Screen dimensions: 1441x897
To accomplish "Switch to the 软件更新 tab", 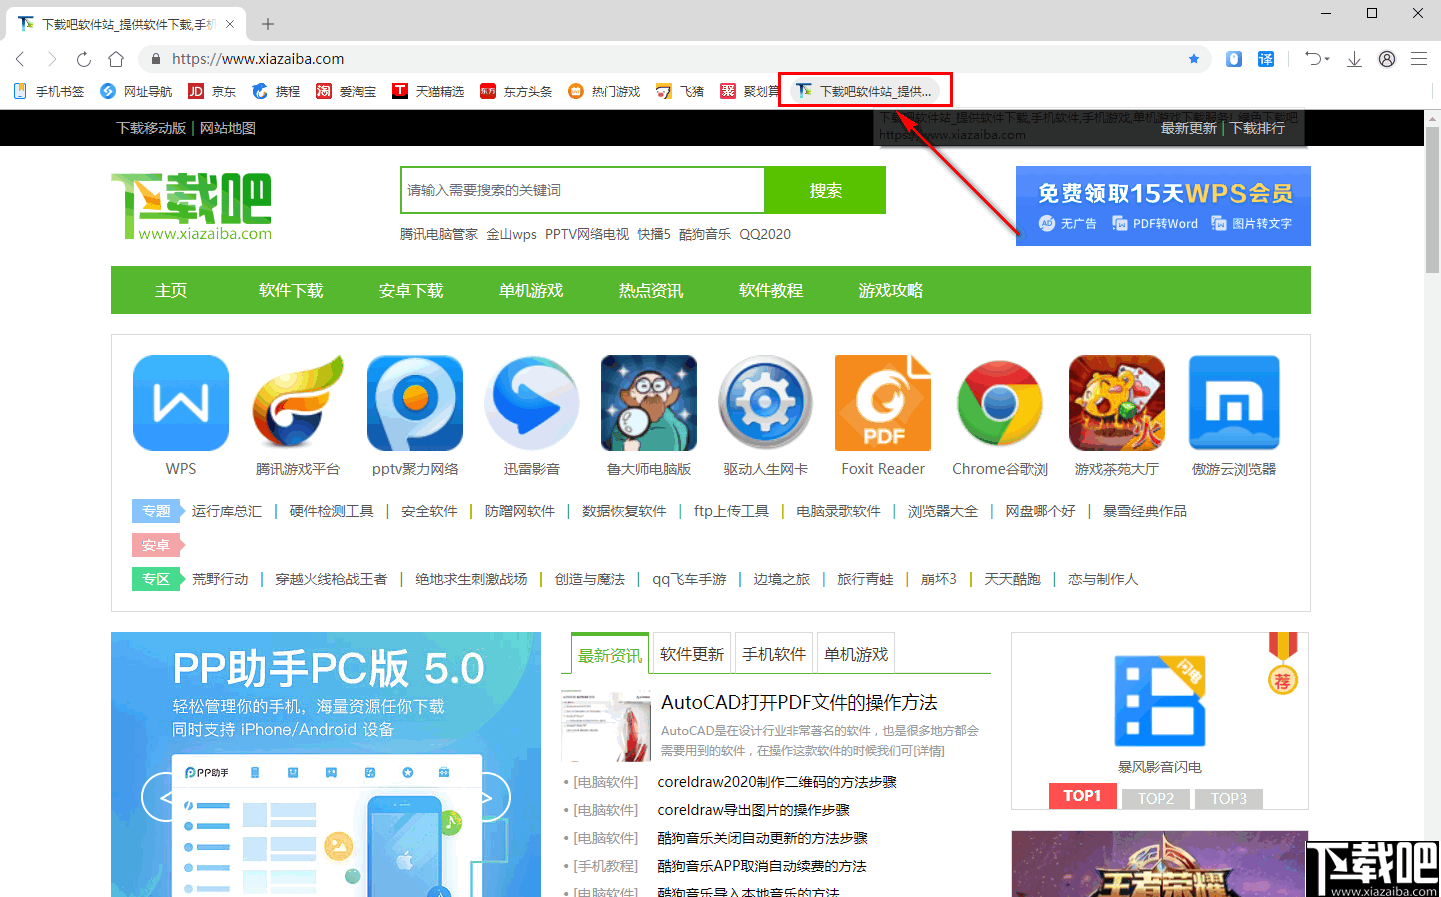I will [x=692, y=654].
